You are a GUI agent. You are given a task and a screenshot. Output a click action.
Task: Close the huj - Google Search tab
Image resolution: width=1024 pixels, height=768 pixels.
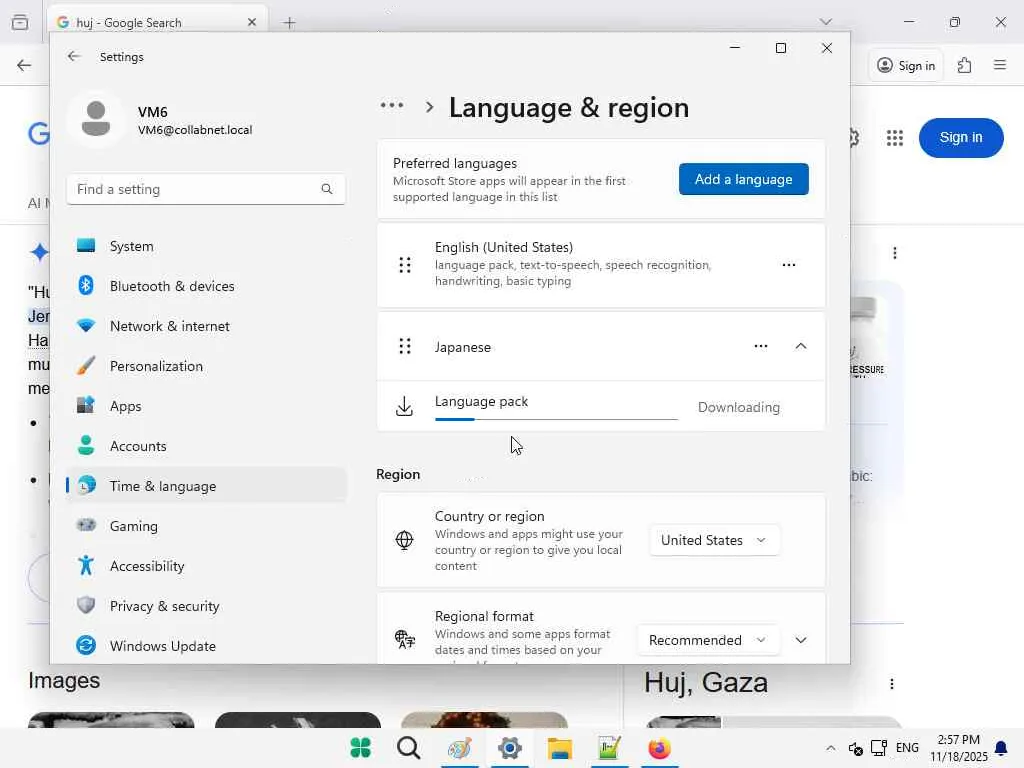(251, 22)
